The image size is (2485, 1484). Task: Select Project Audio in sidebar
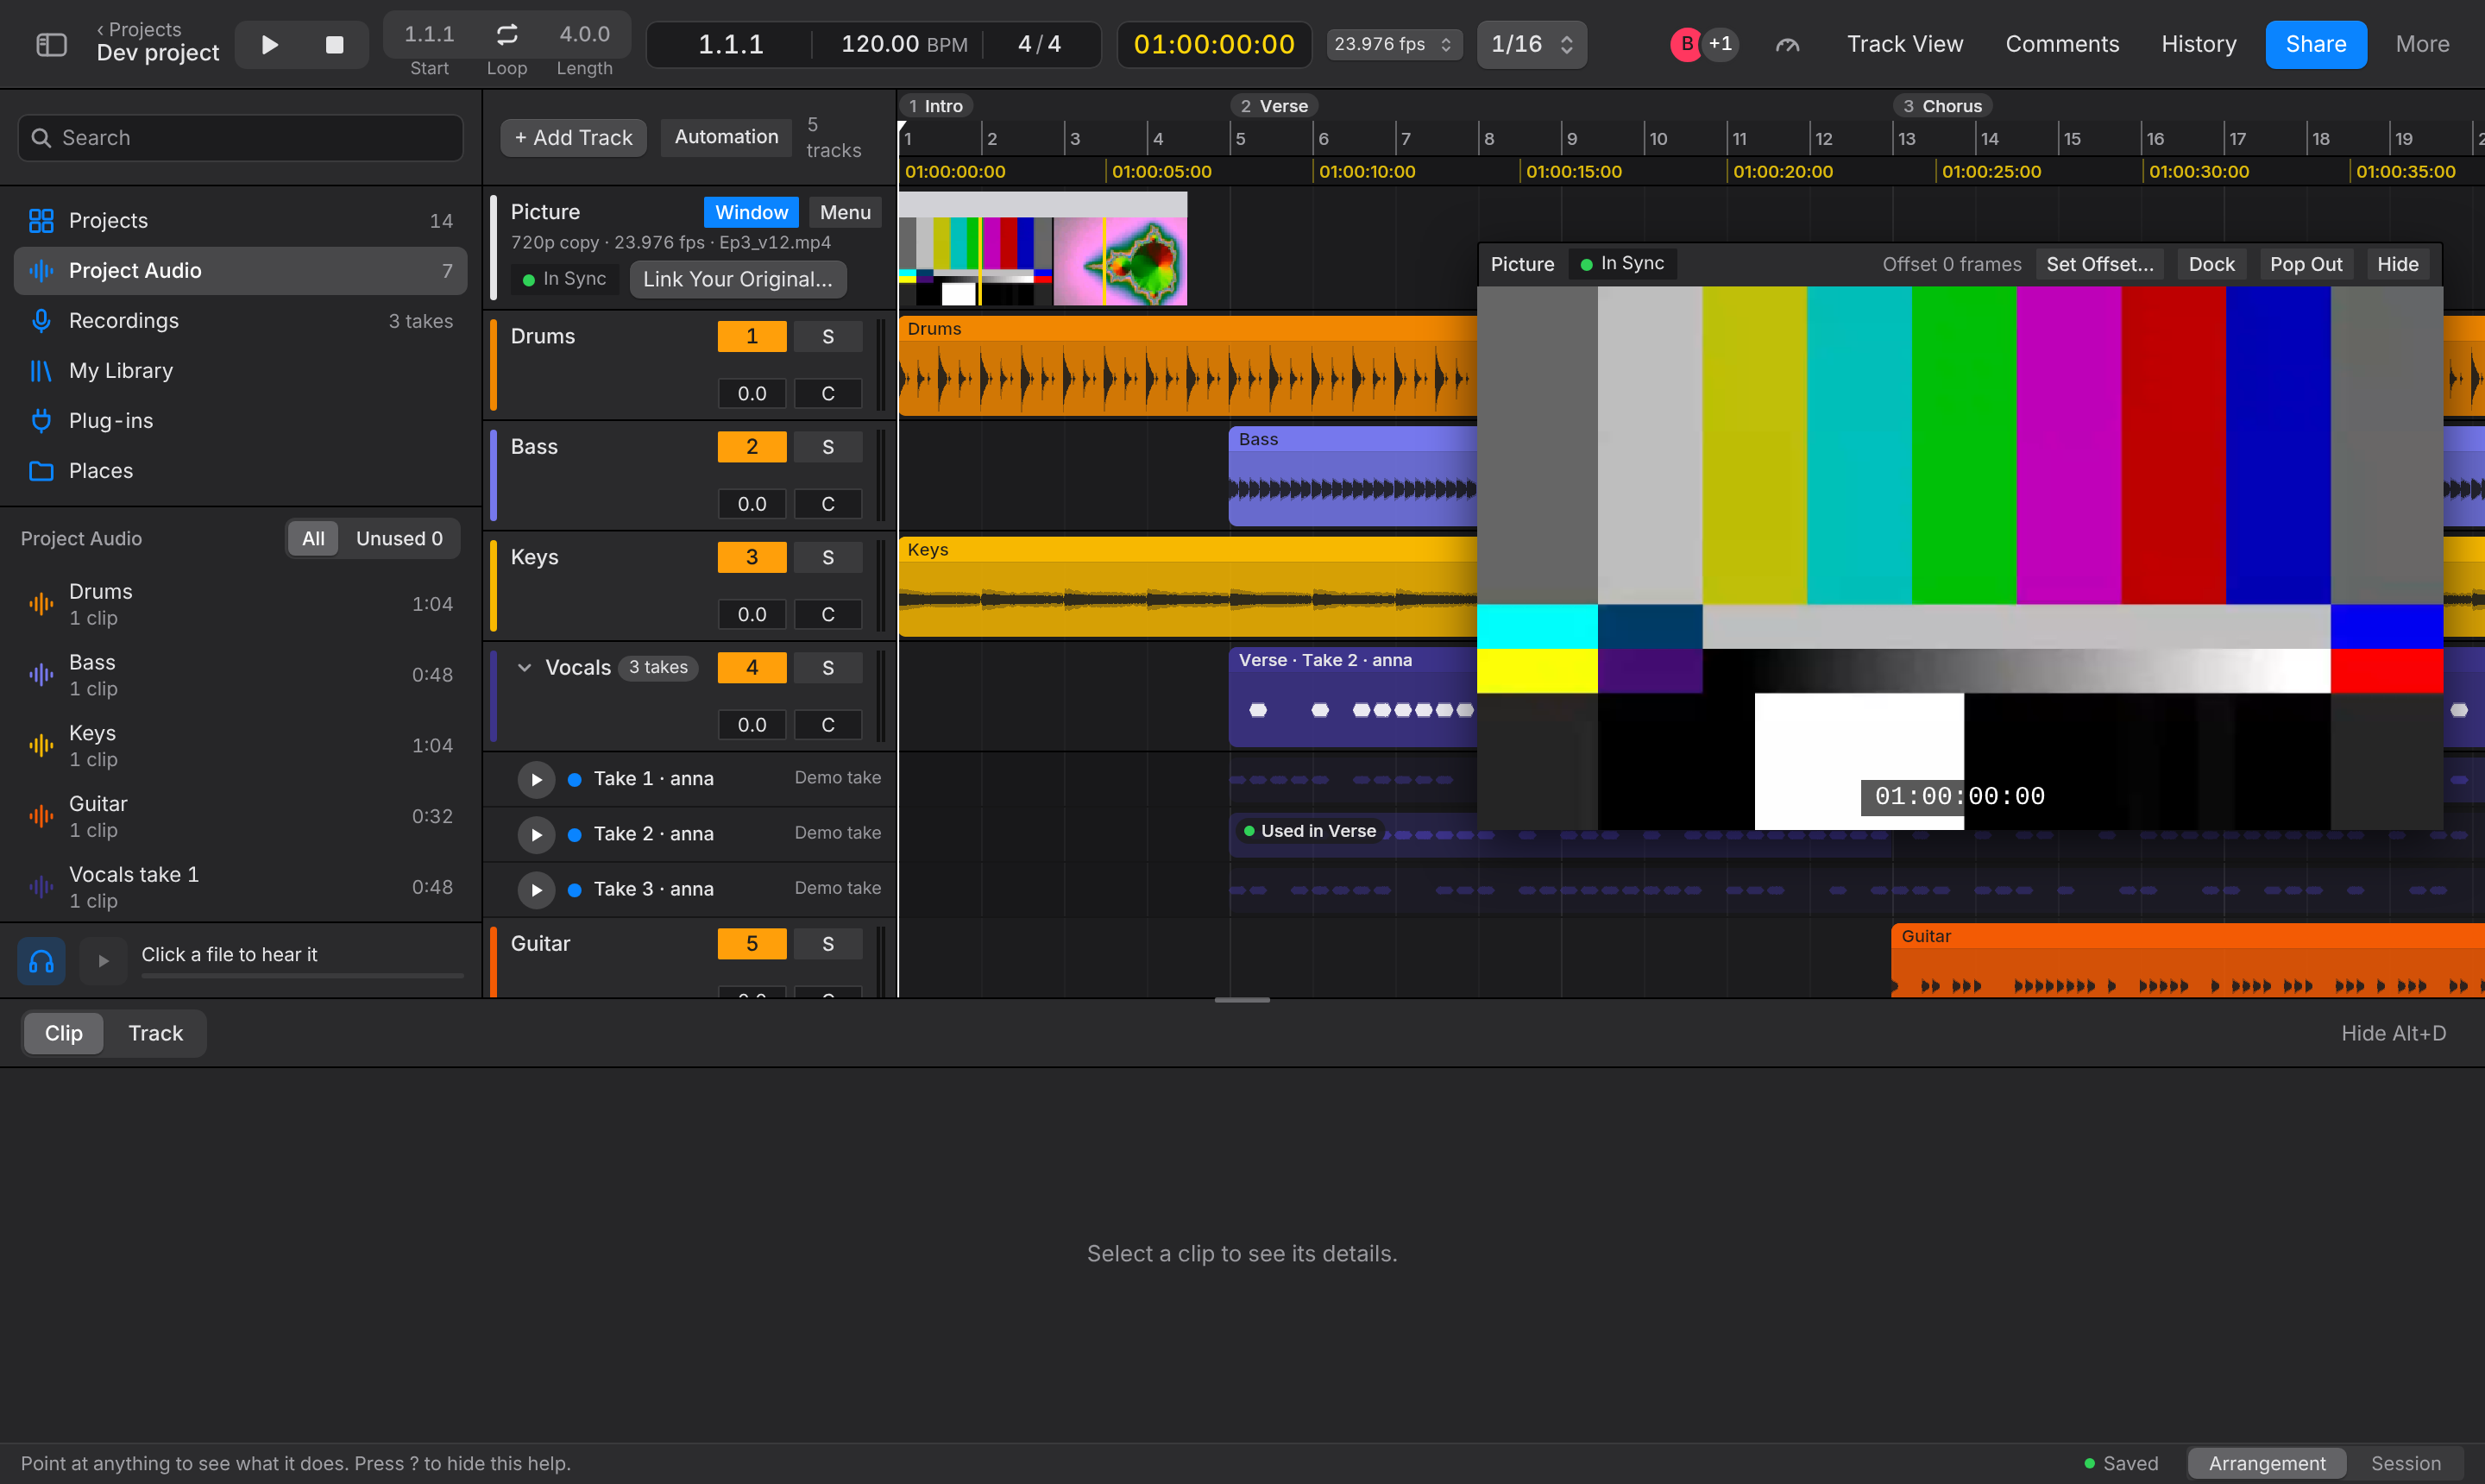(x=241, y=270)
